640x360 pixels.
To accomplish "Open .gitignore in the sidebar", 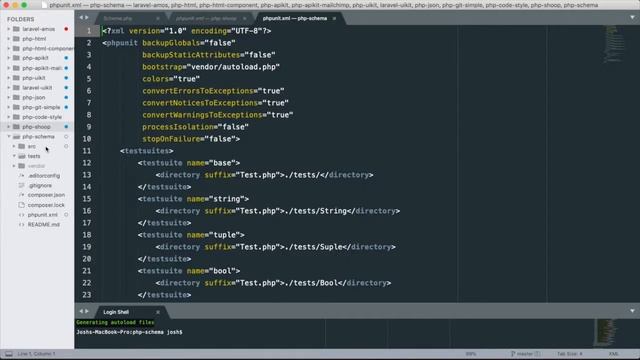I will click(x=40, y=186).
